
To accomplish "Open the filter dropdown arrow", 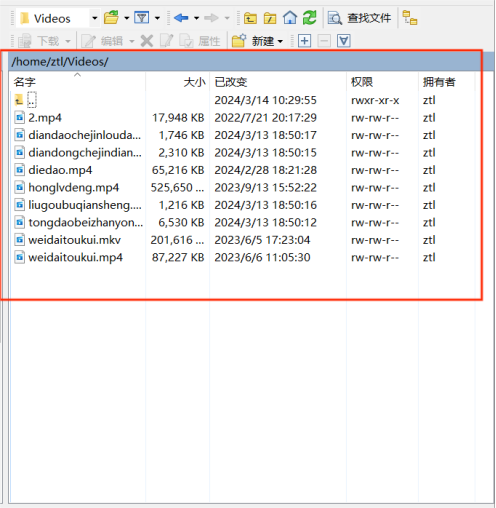I will (x=157, y=18).
